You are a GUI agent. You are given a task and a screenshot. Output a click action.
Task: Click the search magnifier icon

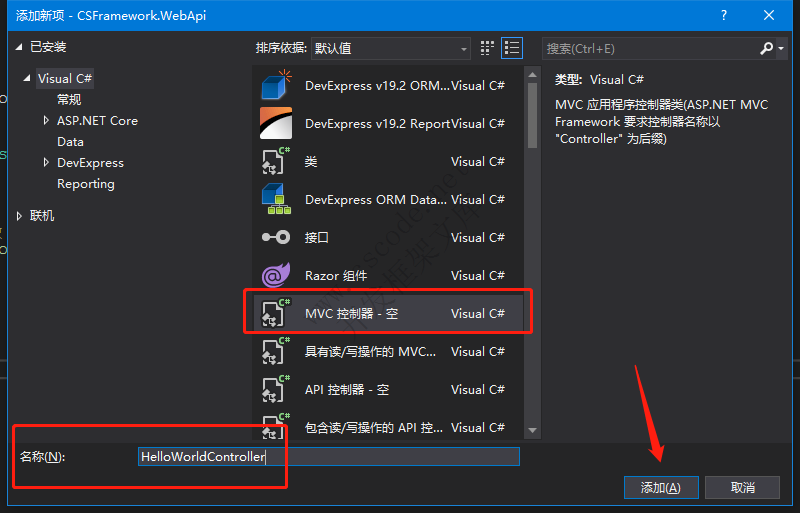[x=766, y=48]
